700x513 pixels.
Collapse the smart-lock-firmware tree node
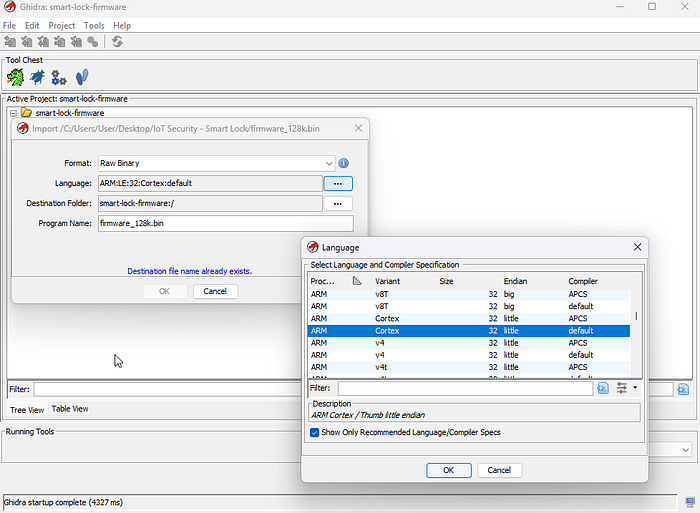tap(13, 113)
